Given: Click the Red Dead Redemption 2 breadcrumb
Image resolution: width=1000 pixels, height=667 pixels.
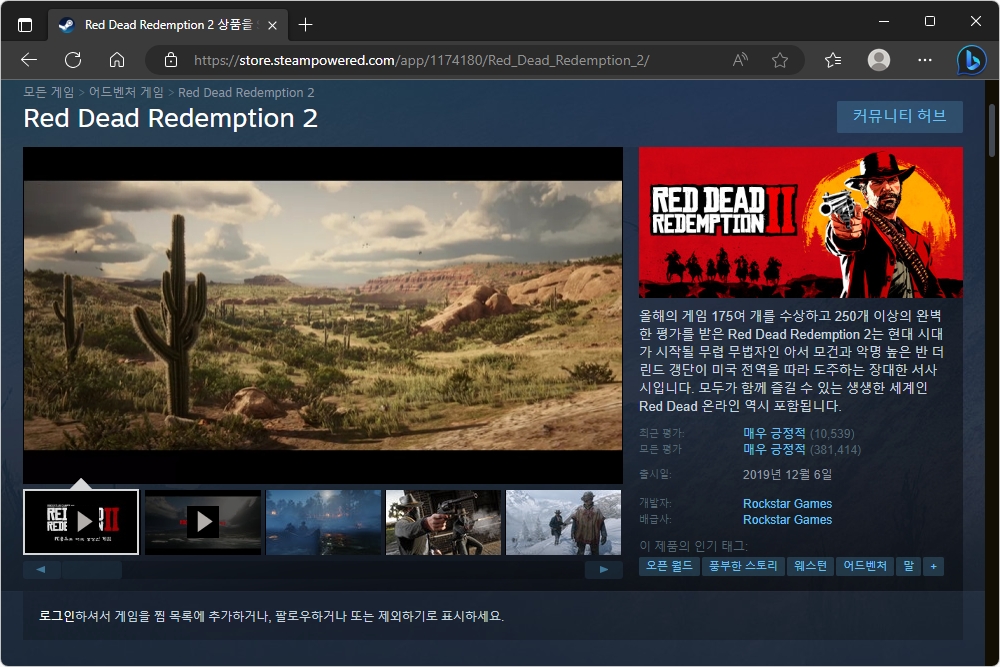Looking at the screenshot, I should click(x=246, y=92).
